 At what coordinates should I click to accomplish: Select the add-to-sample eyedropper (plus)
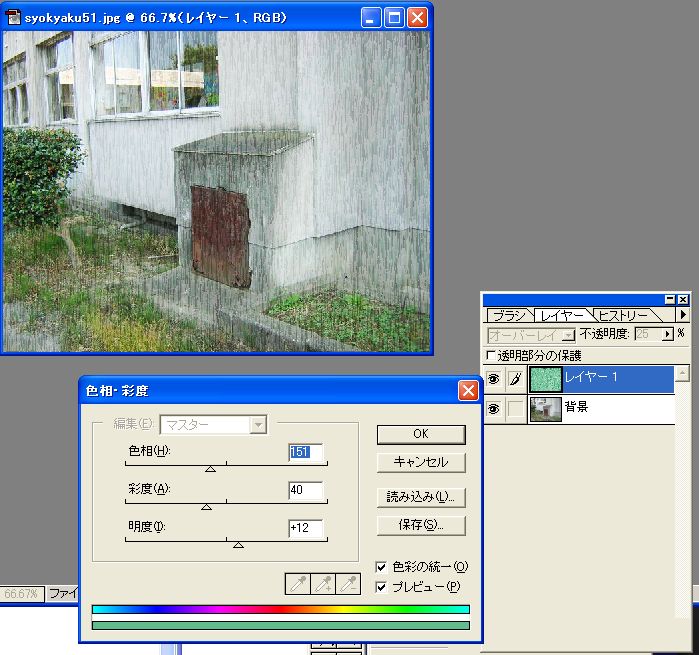pos(323,585)
